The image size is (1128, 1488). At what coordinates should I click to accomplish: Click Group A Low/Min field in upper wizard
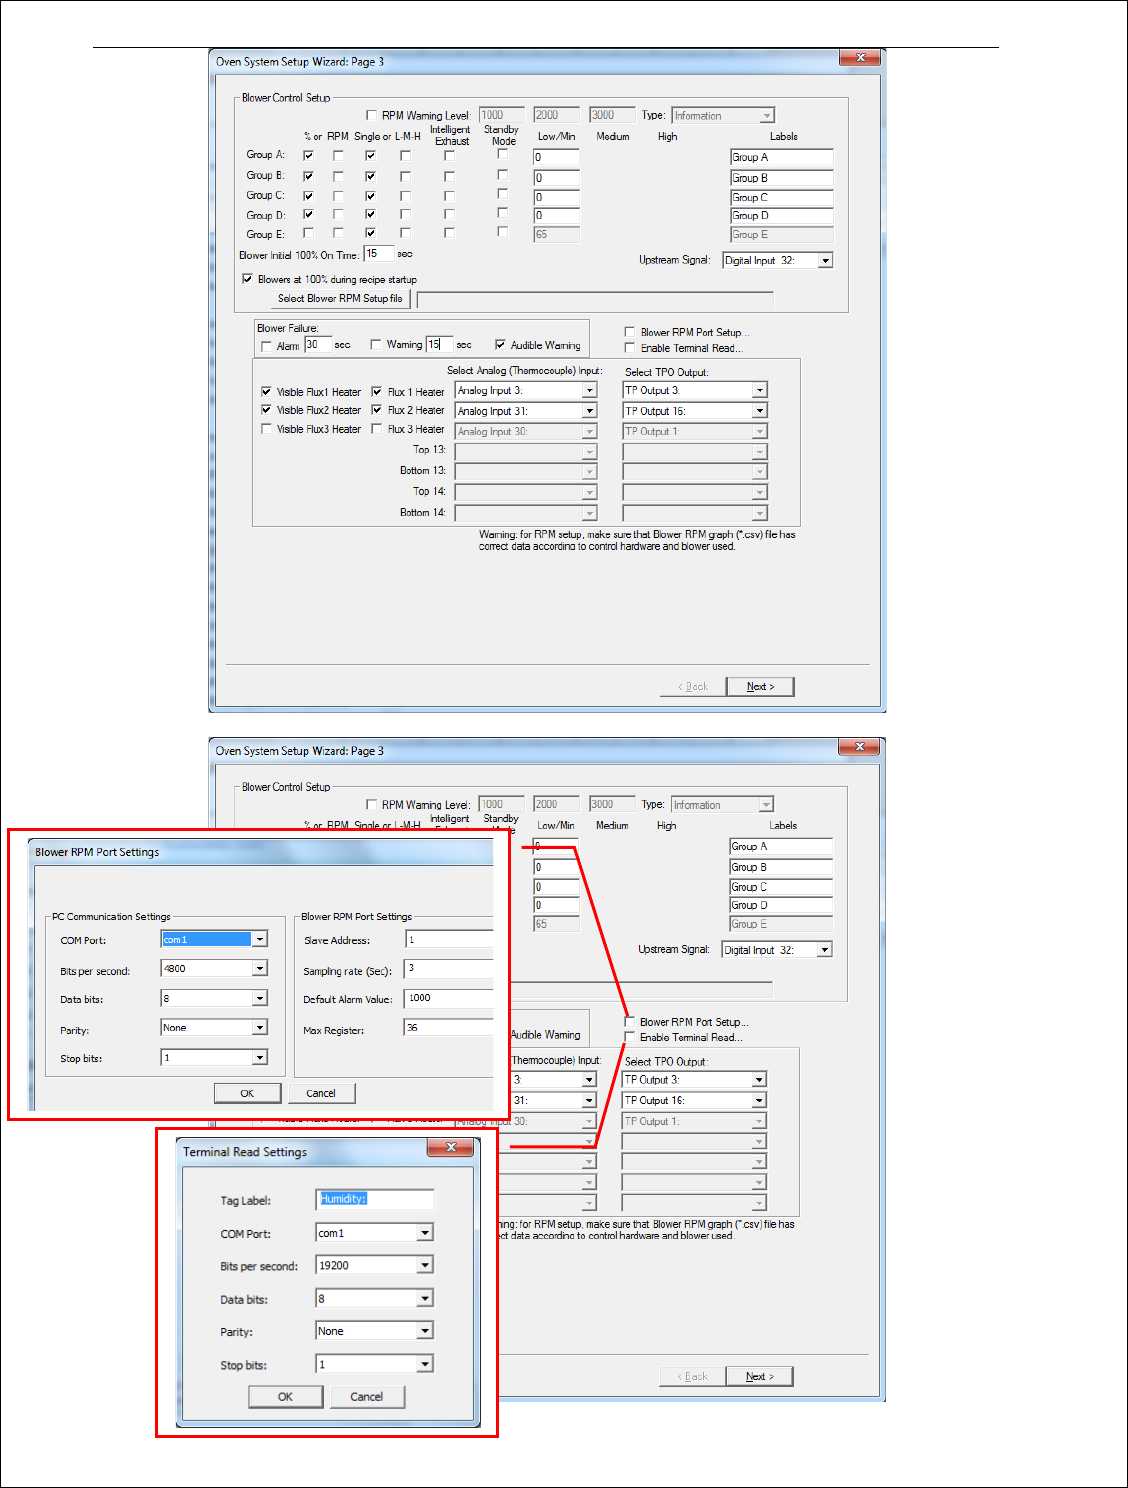coord(556,157)
